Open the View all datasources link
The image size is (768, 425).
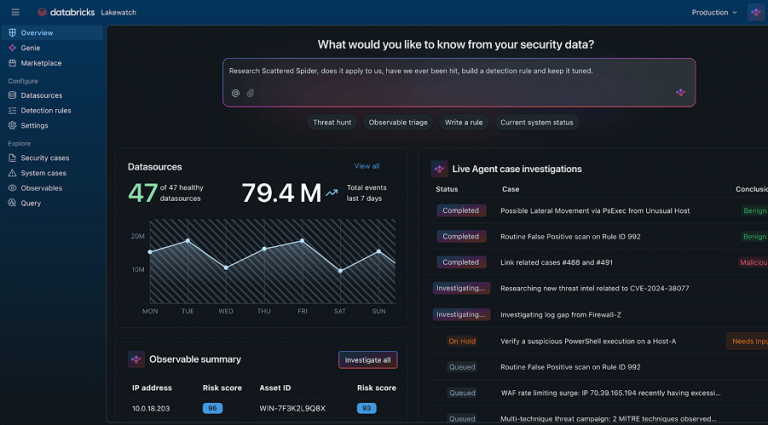pyautogui.click(x=366, y=166)
